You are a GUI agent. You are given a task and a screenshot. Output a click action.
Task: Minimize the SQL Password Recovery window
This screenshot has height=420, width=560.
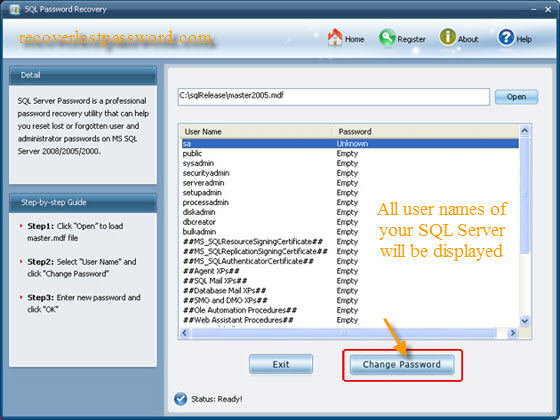coord(534,10)
